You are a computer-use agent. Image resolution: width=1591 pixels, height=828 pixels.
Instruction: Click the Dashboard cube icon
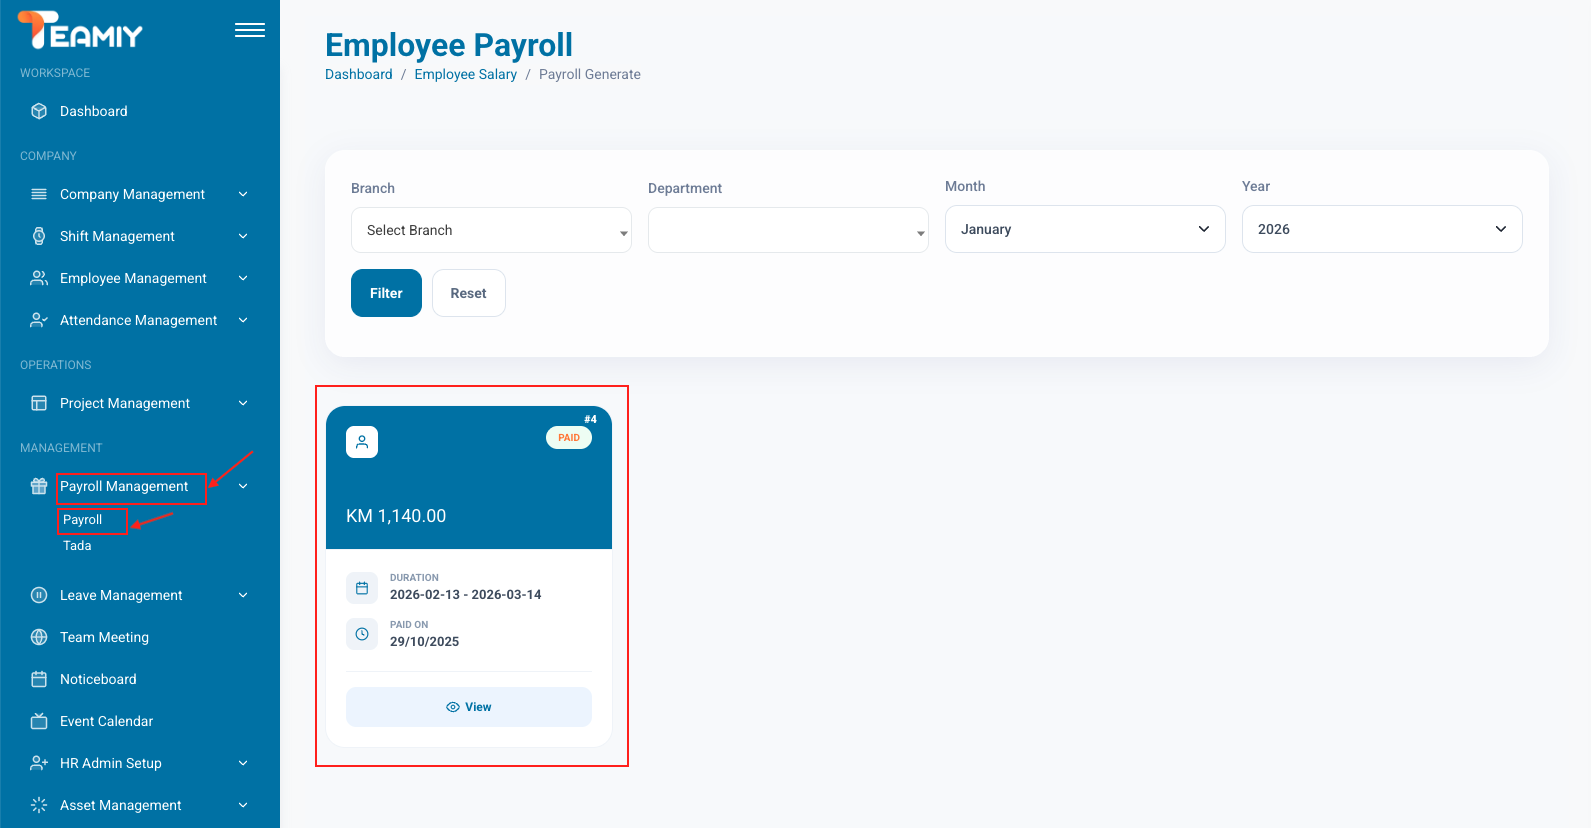point(39,111)
